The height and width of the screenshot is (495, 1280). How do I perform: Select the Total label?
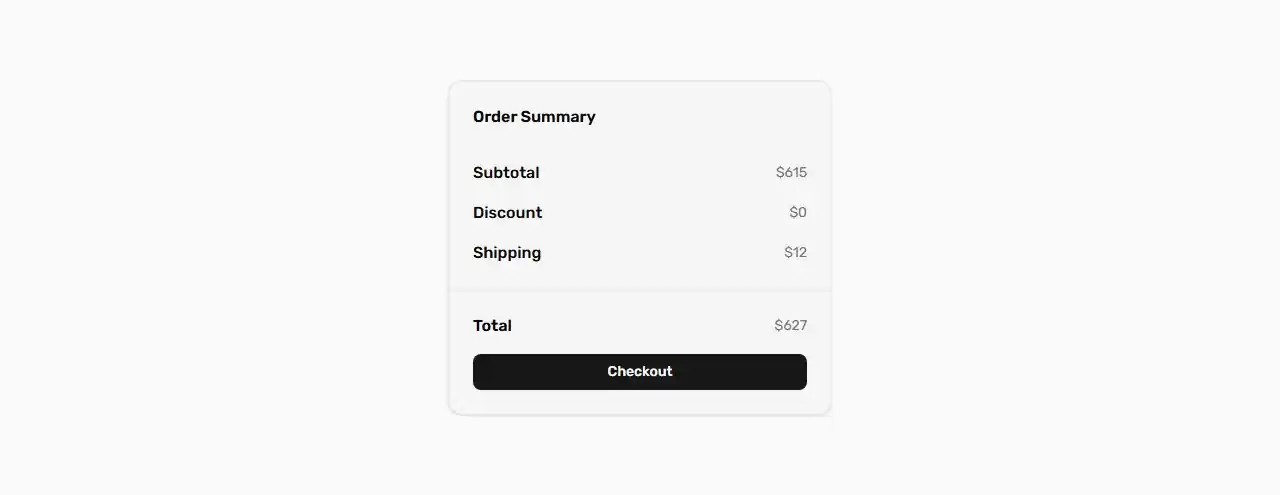492,326
